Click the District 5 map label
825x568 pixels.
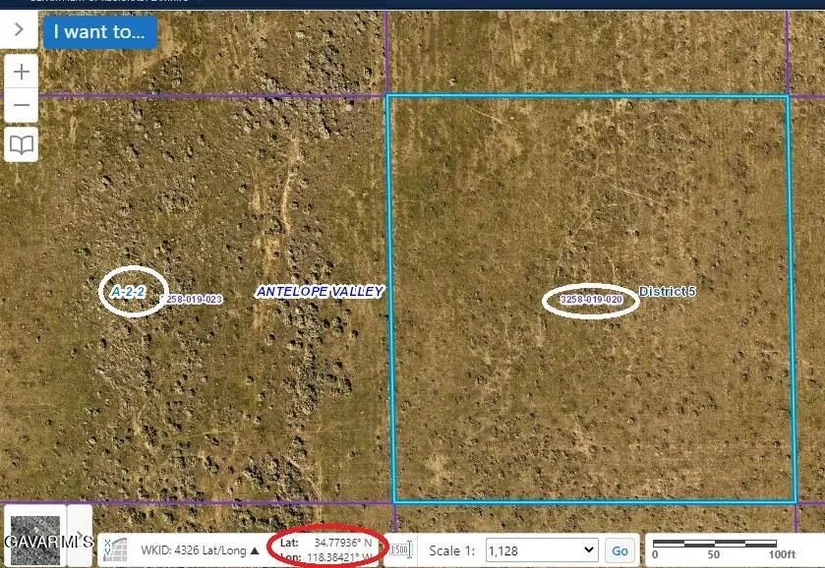click(x=667, y=292)
